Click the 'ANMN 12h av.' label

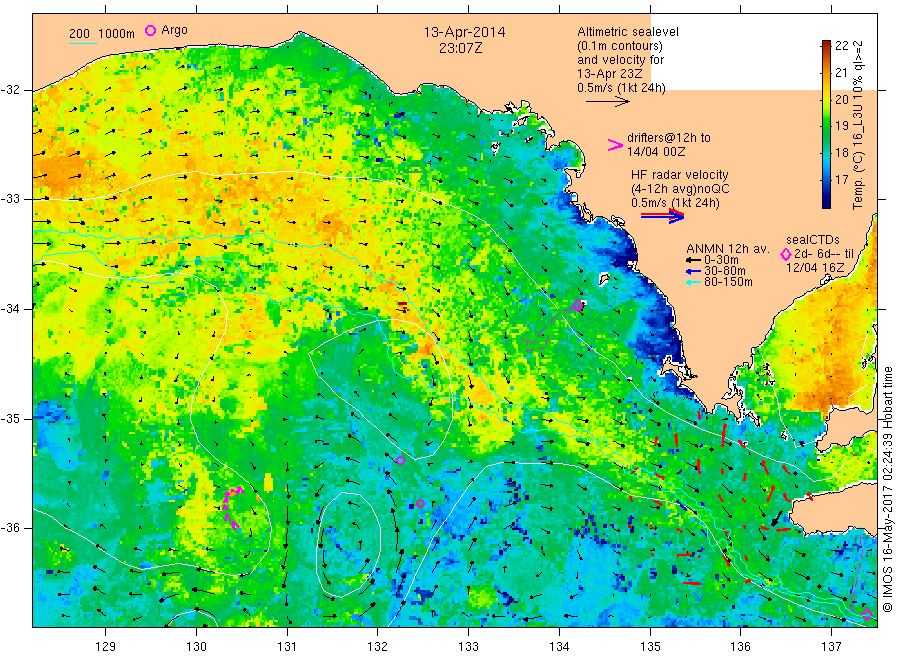pyautogui.click(x=727, y=249)
